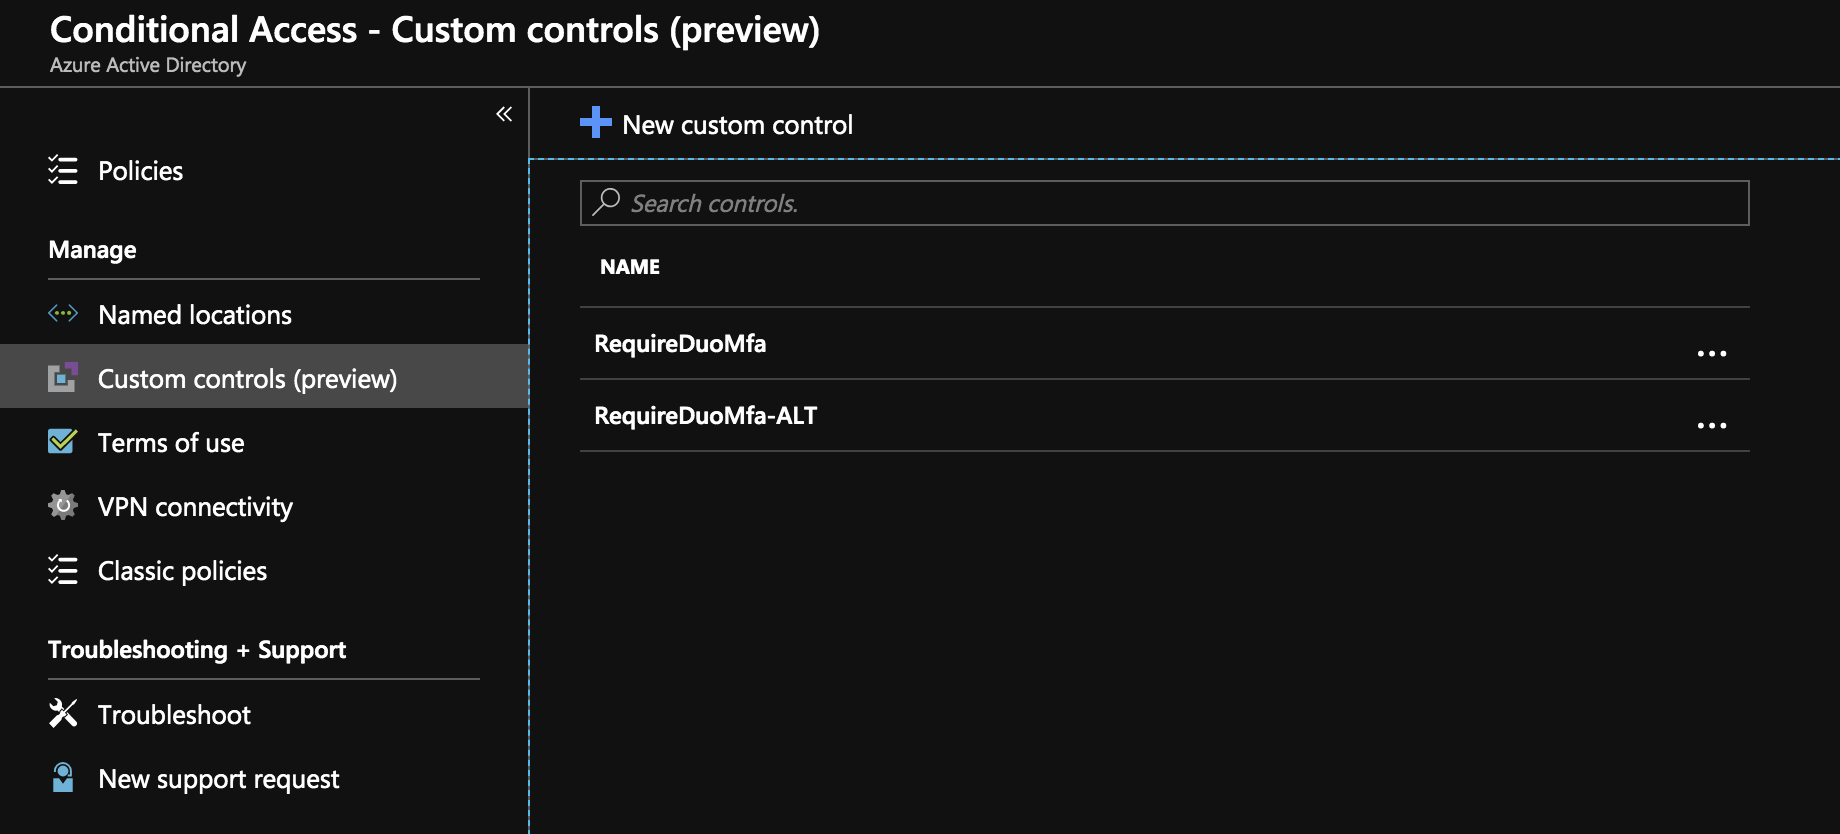Open VPN connectivity via its gear icon
The image size is (1840, 834).
(62, 505)
